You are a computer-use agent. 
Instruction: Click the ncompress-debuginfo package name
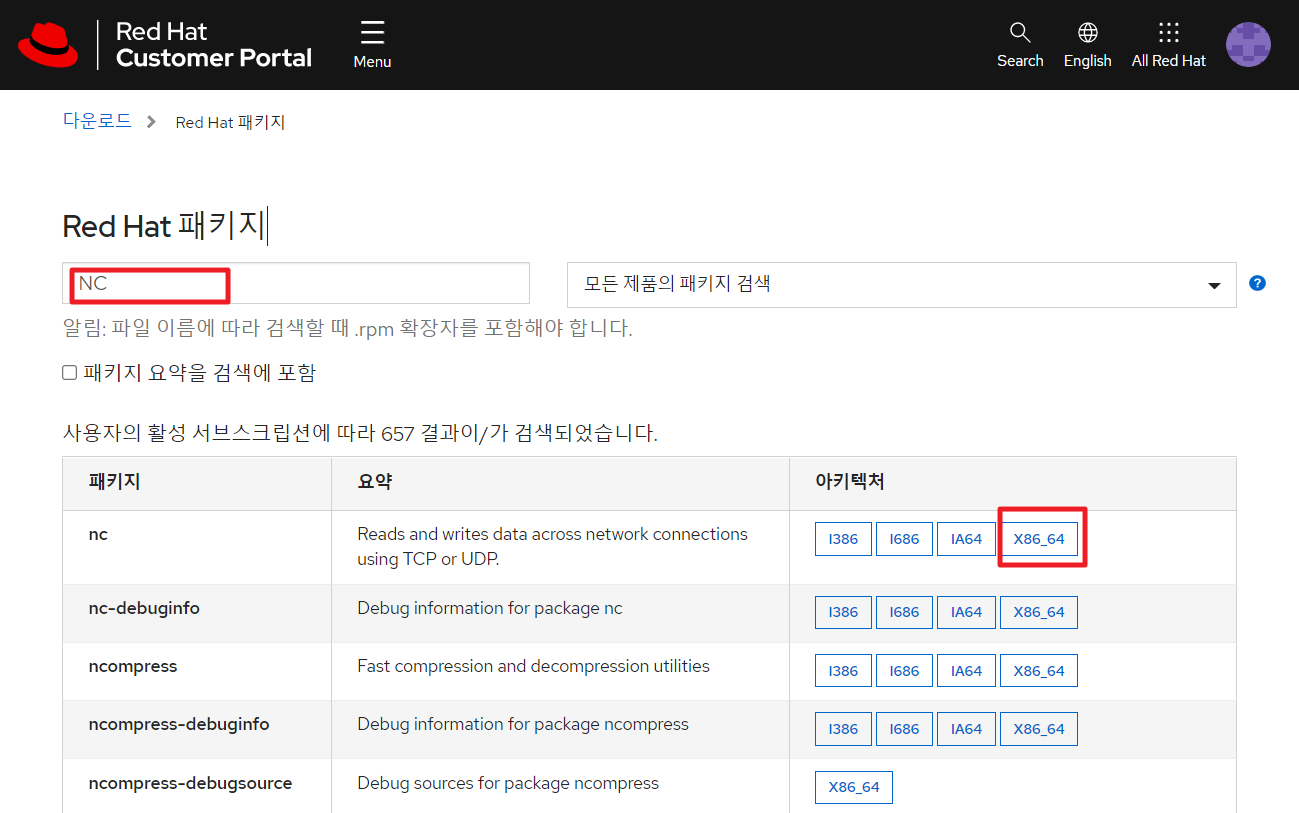(179, 724)
